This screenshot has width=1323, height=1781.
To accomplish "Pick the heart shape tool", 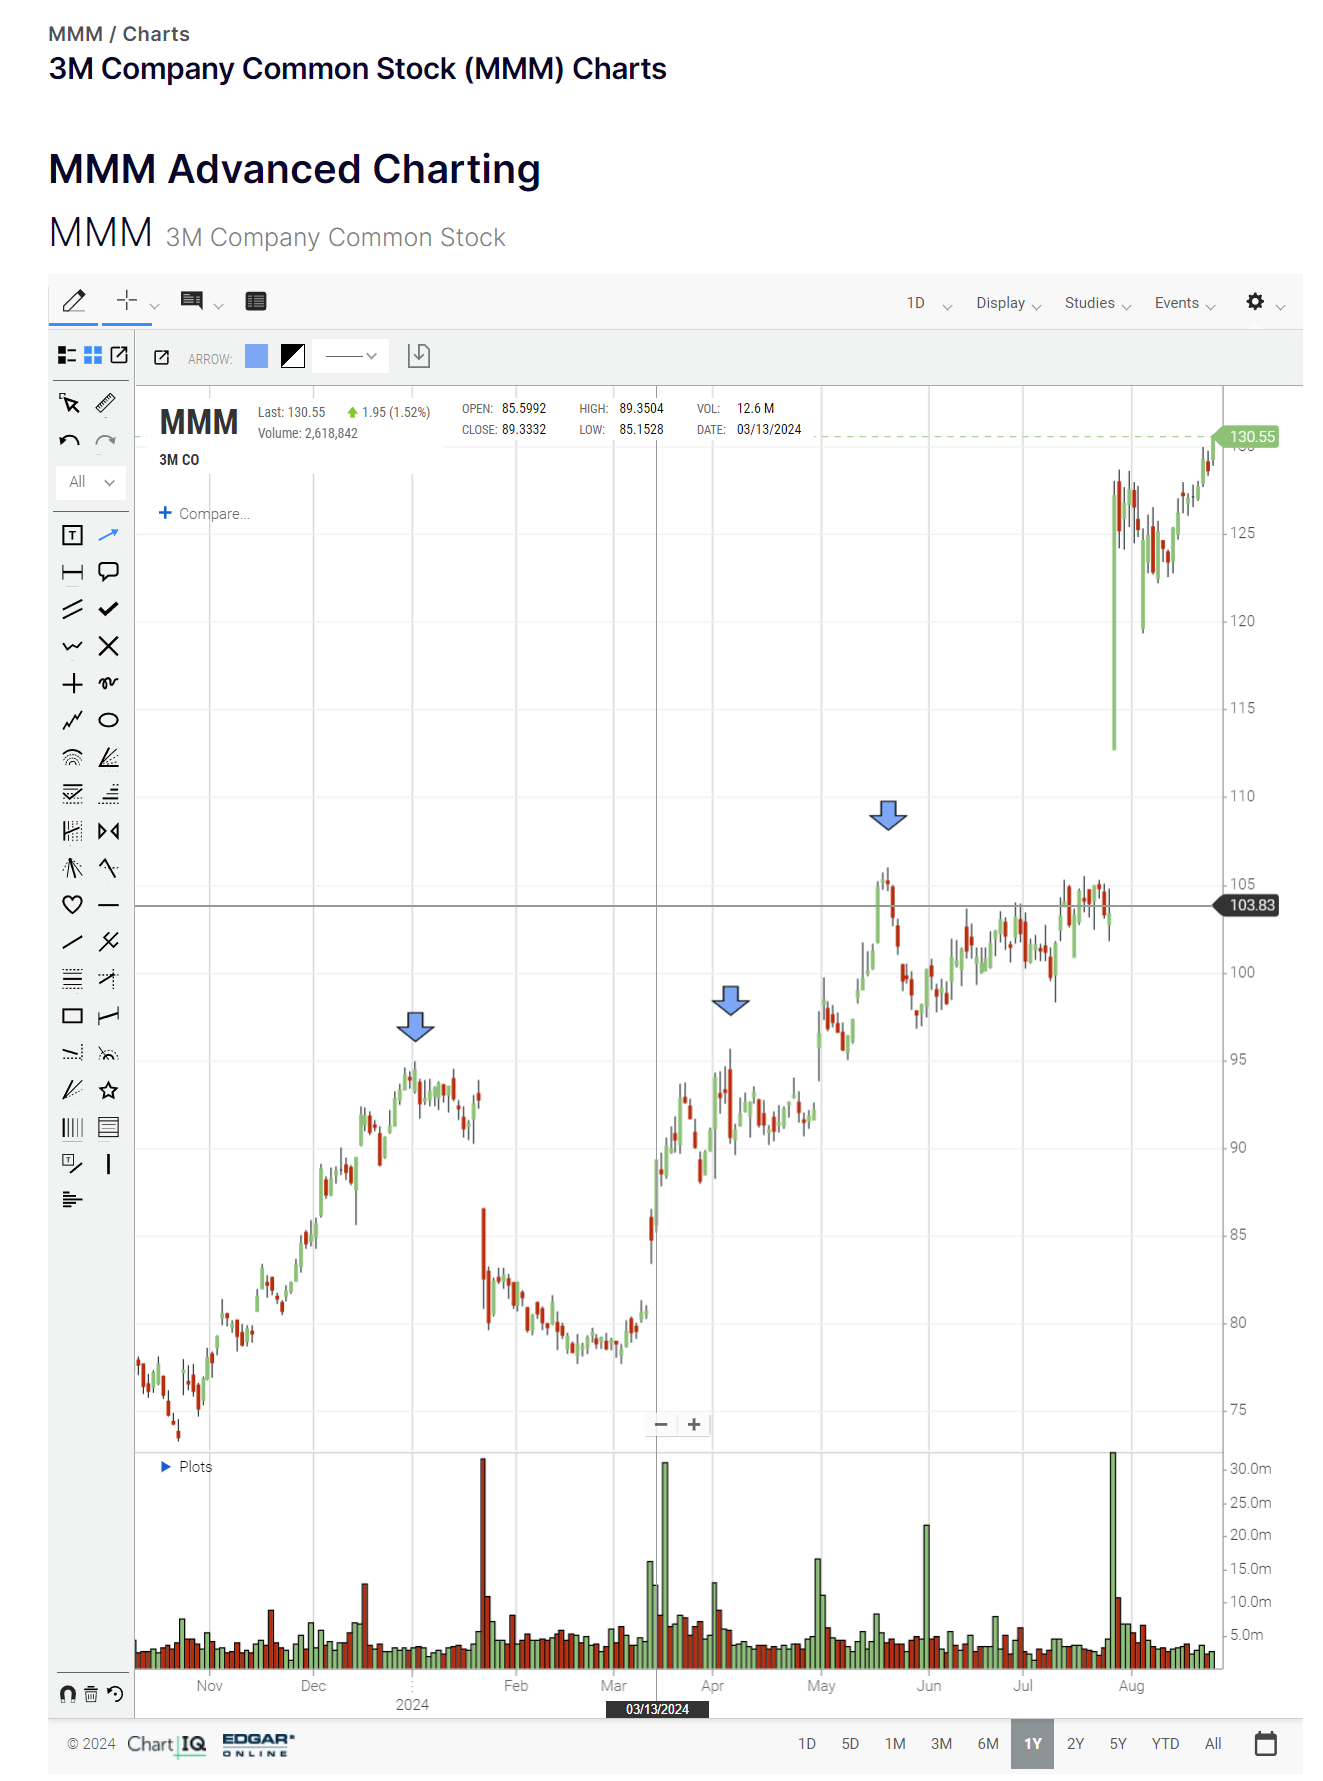I will (x=72, y=905).
